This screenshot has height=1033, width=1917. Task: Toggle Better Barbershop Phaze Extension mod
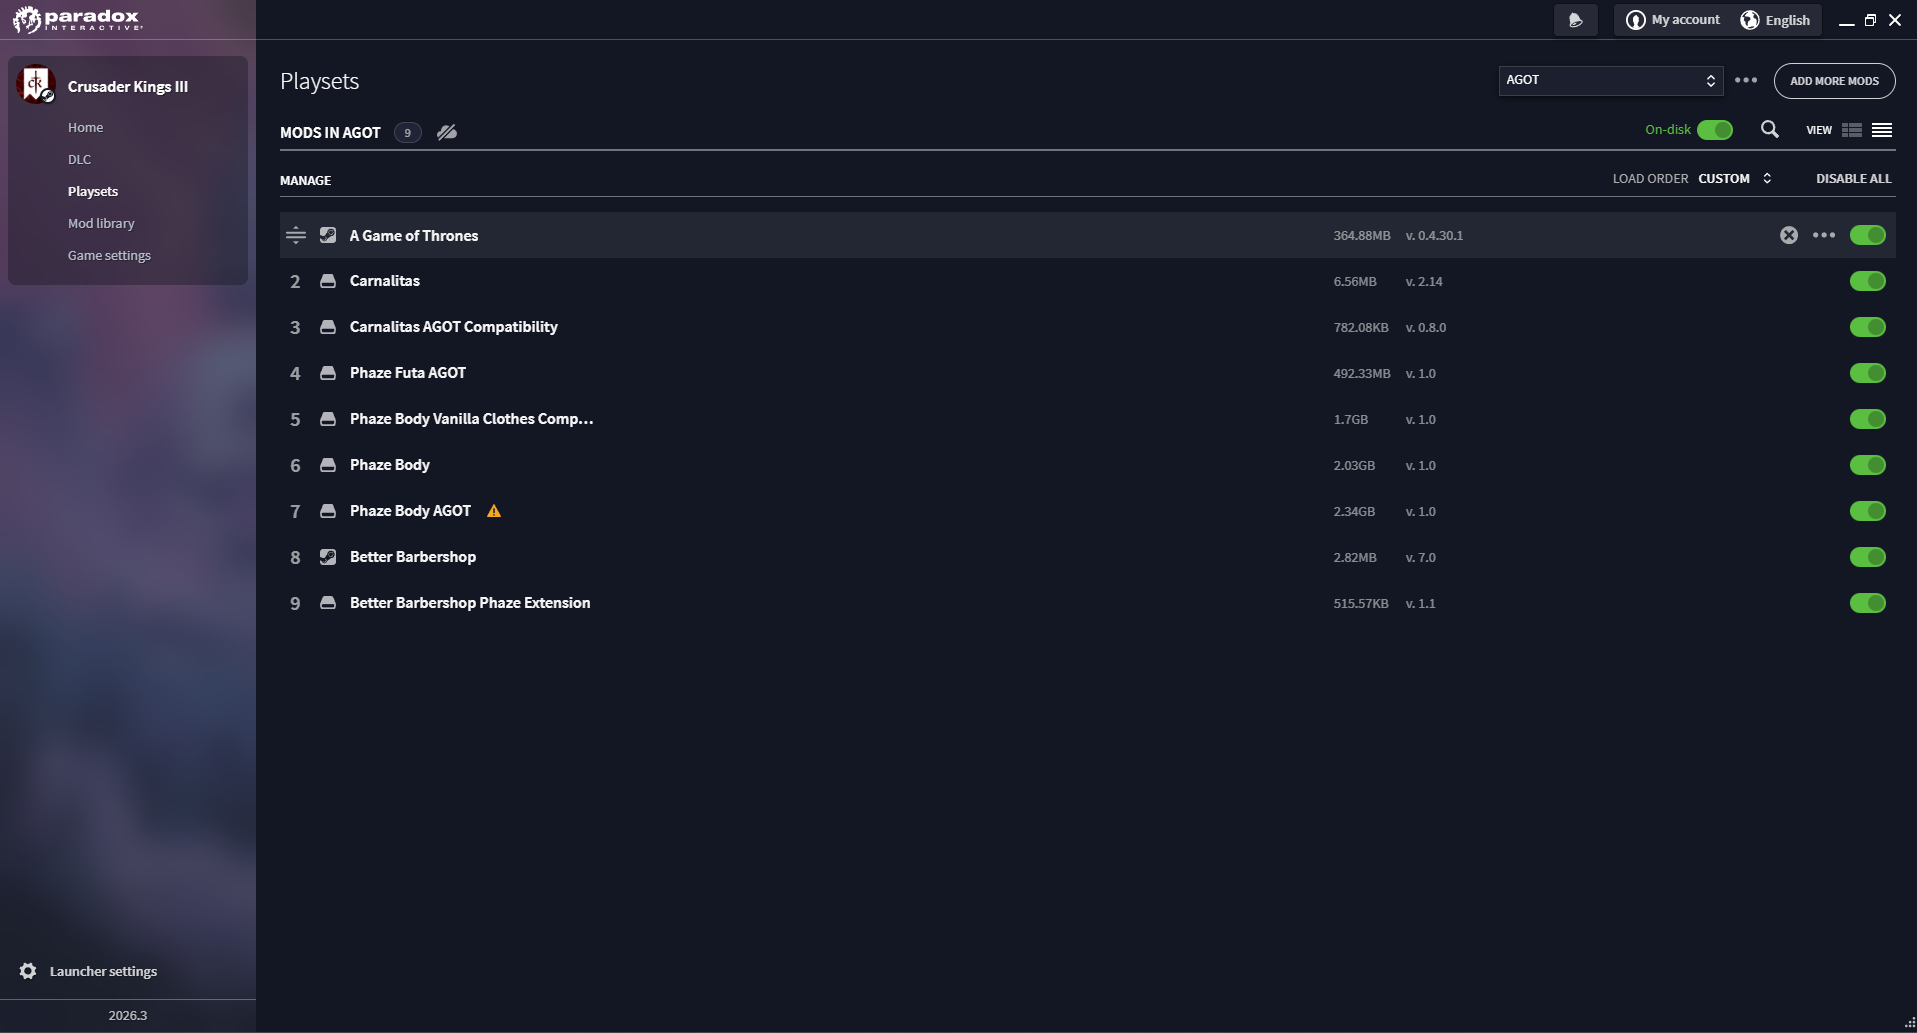point(1868,603)
